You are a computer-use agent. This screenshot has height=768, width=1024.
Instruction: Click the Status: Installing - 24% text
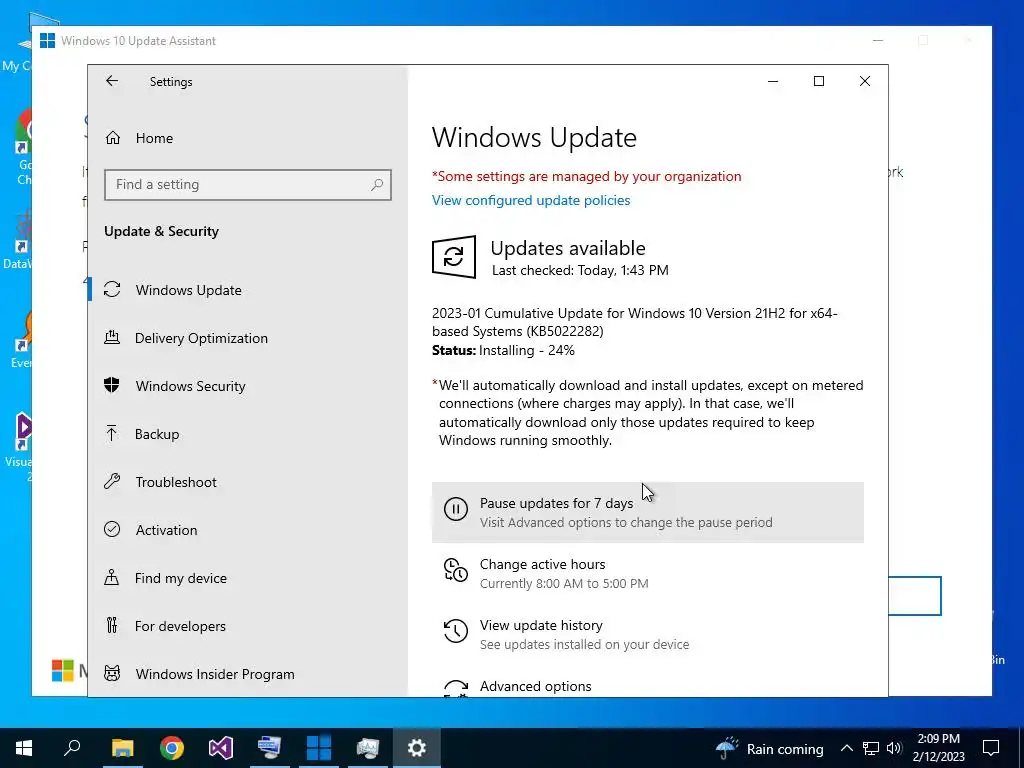[504, 351]
